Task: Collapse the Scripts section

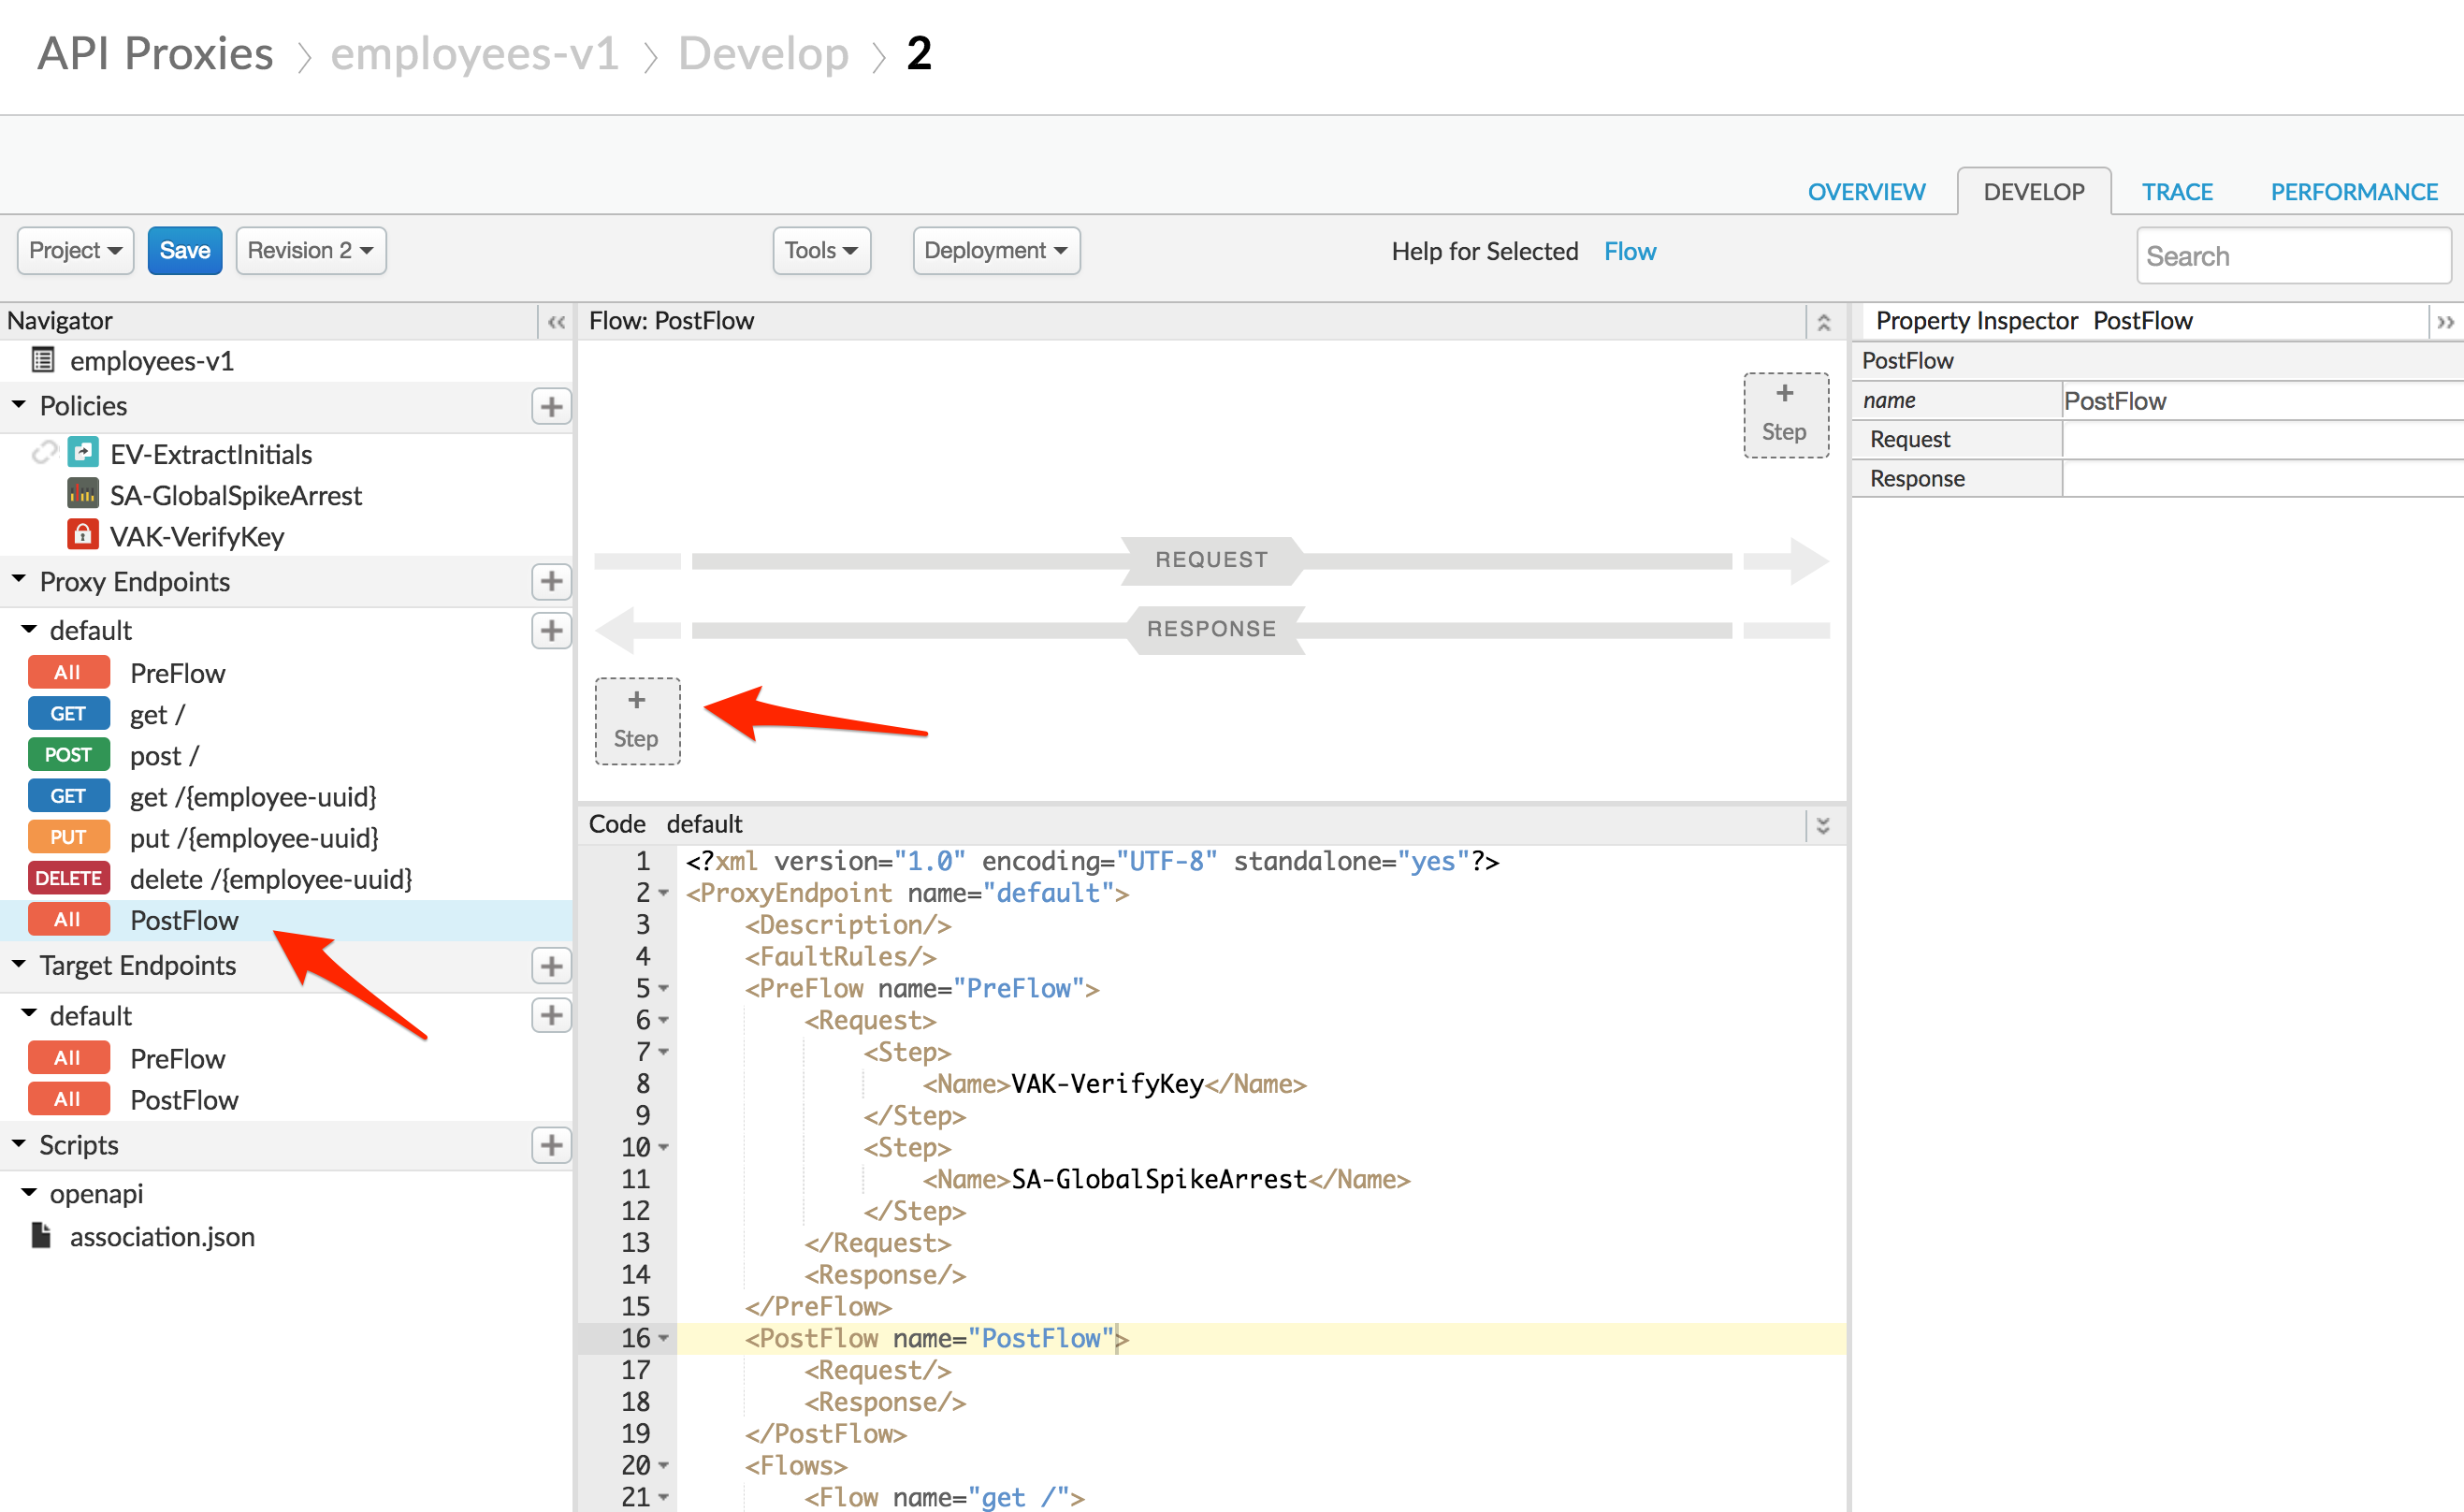Action: click(x=19, y=1143)
